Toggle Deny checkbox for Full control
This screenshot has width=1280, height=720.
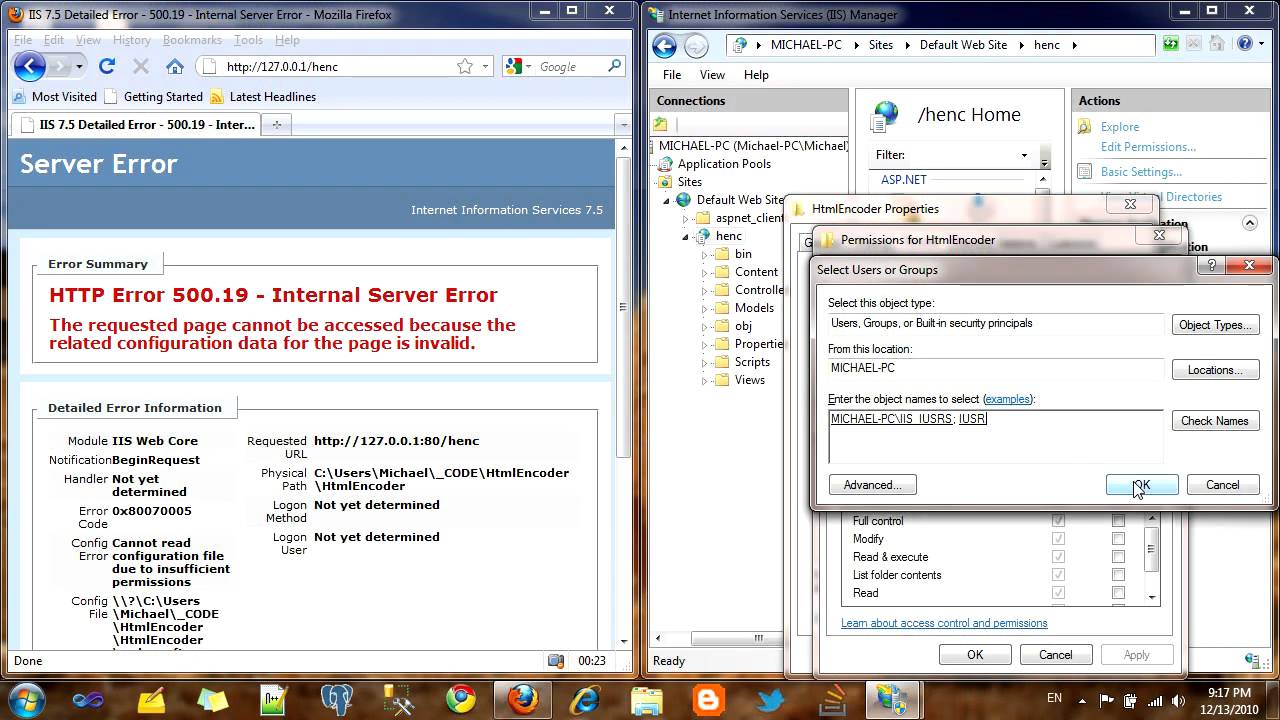1118,521
